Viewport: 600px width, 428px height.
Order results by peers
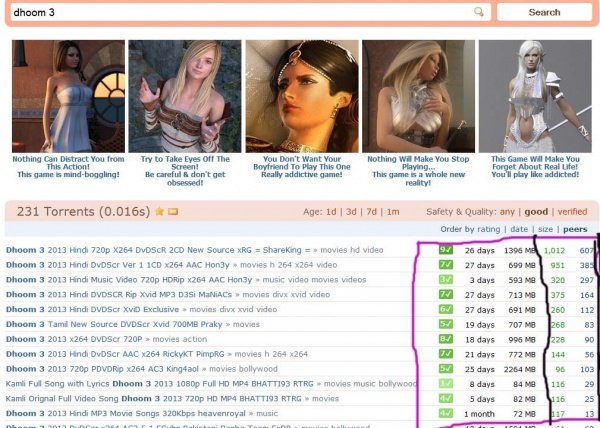pyautogui.click(x=575, y=229)
